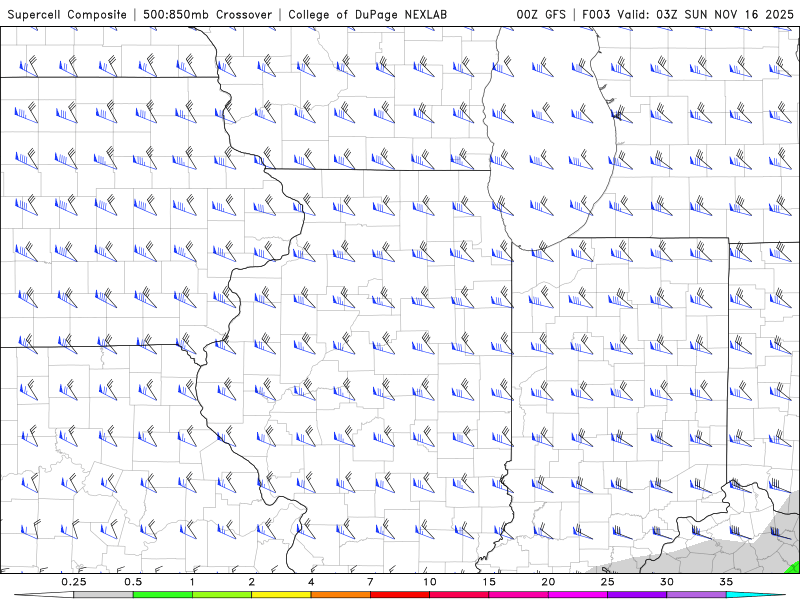This screenshot has width=800, height=600.
Task: Click the '30' legend value
Action: click(x=666, y=582)
